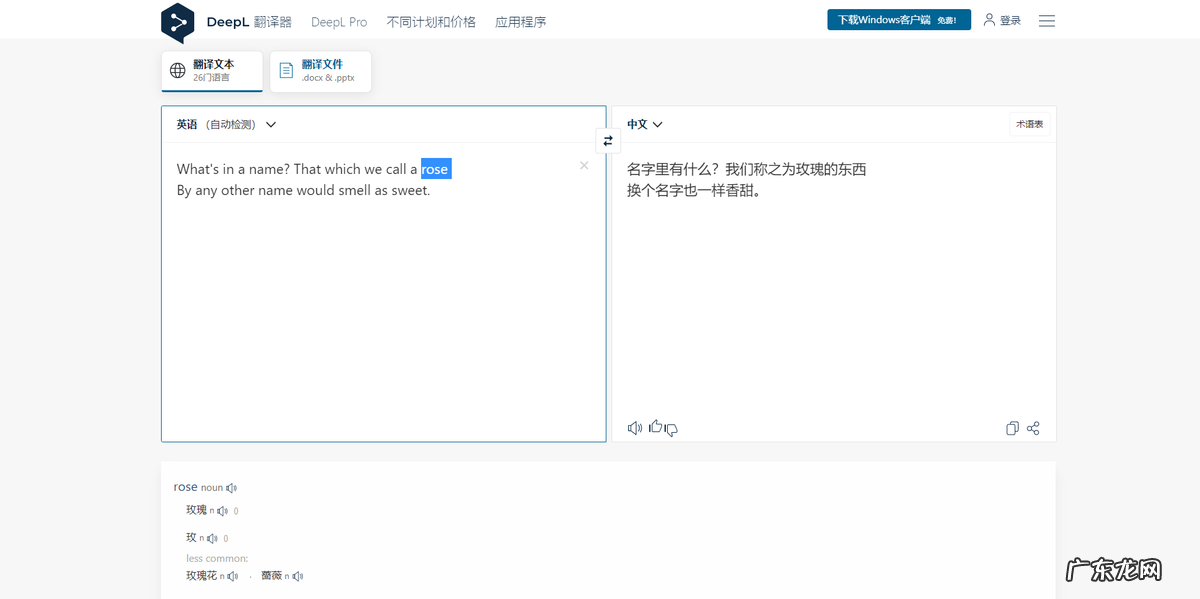Switch to the 翻译文件 tab
The height and width of the screenshot is (599, 1200).
[320, 71]
